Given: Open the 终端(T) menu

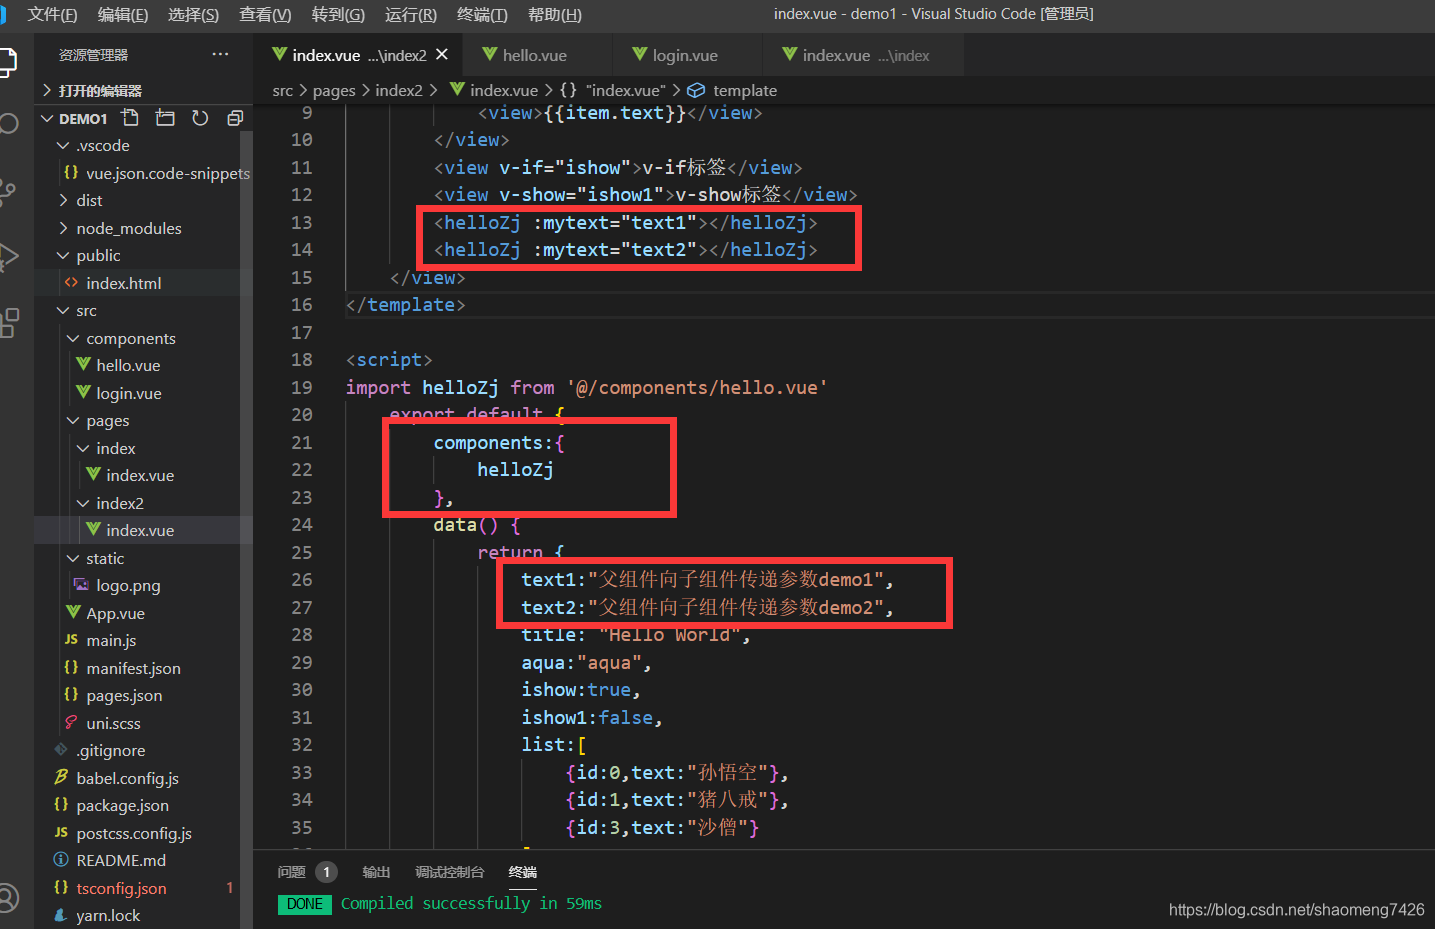Looking at the screenshot, I should (x=482, y=14).
